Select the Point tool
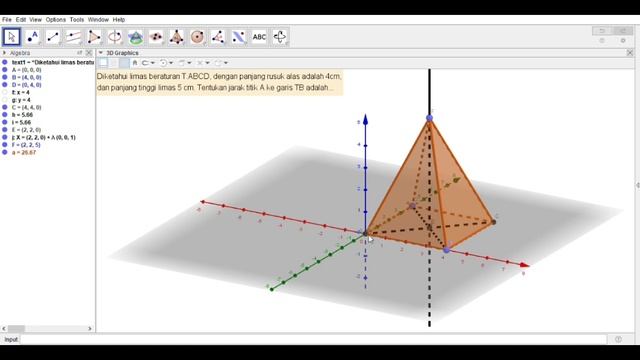The height and width of the screenshot is (360, 640). point(33,37)
